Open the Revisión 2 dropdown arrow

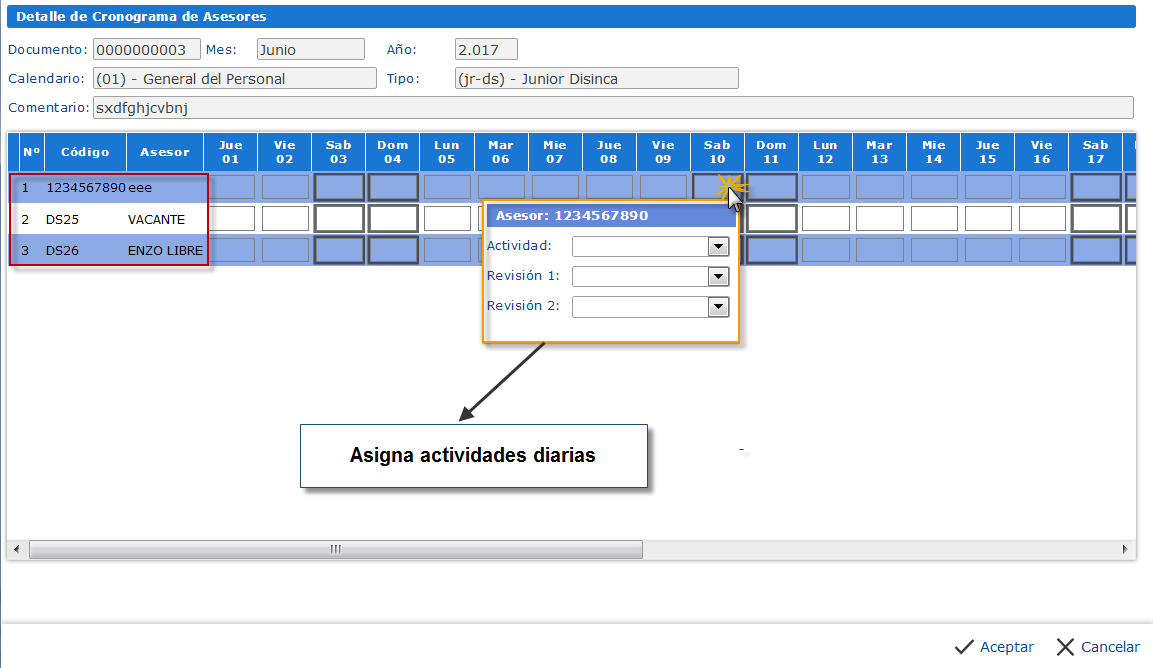718,307
